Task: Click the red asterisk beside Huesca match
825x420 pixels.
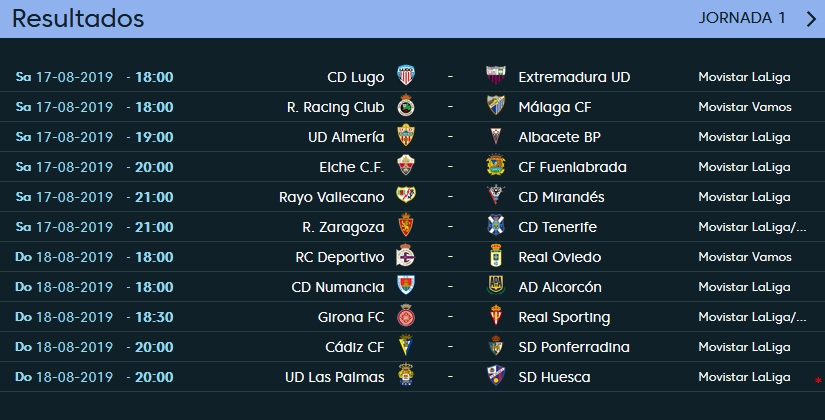Action: 818,381
